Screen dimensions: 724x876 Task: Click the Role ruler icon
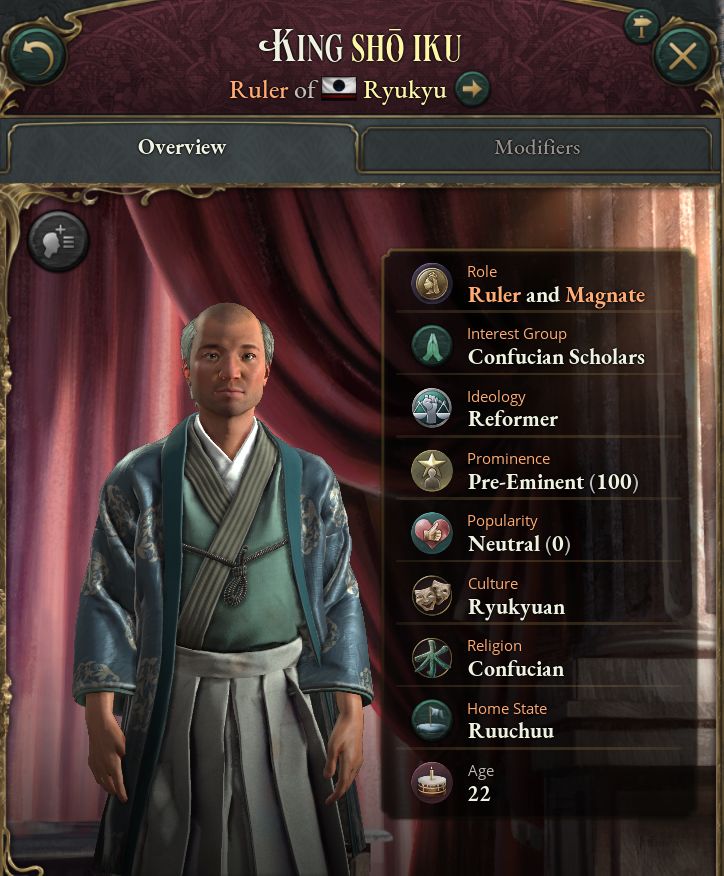coord(431,283)
